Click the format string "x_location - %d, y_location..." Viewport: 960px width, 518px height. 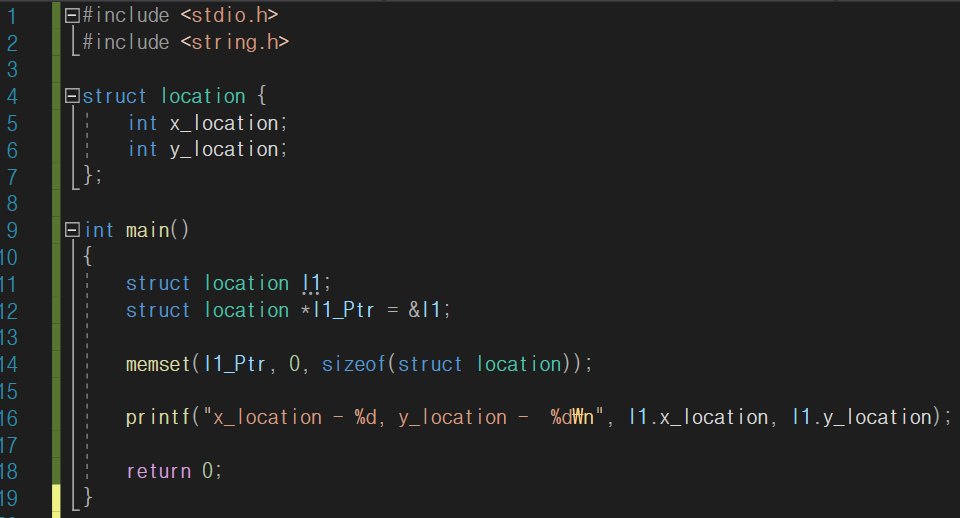click(x=404, y=418)
